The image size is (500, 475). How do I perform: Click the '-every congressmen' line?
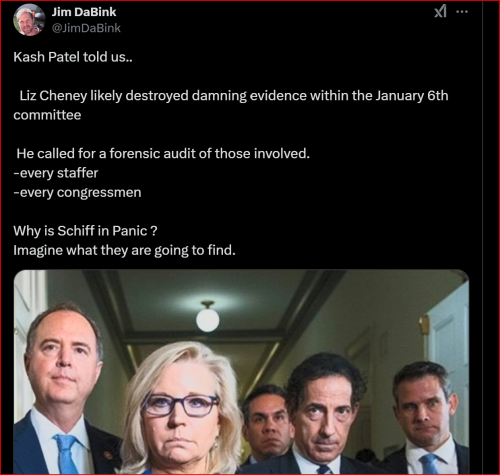click(x=77, y=192)
